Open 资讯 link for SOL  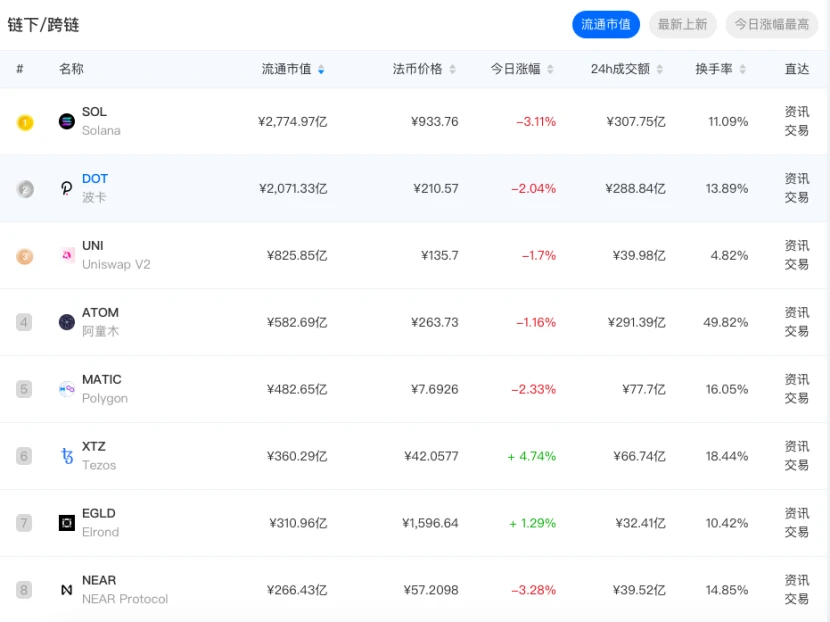pyautogui.click(x=797, y=112)
